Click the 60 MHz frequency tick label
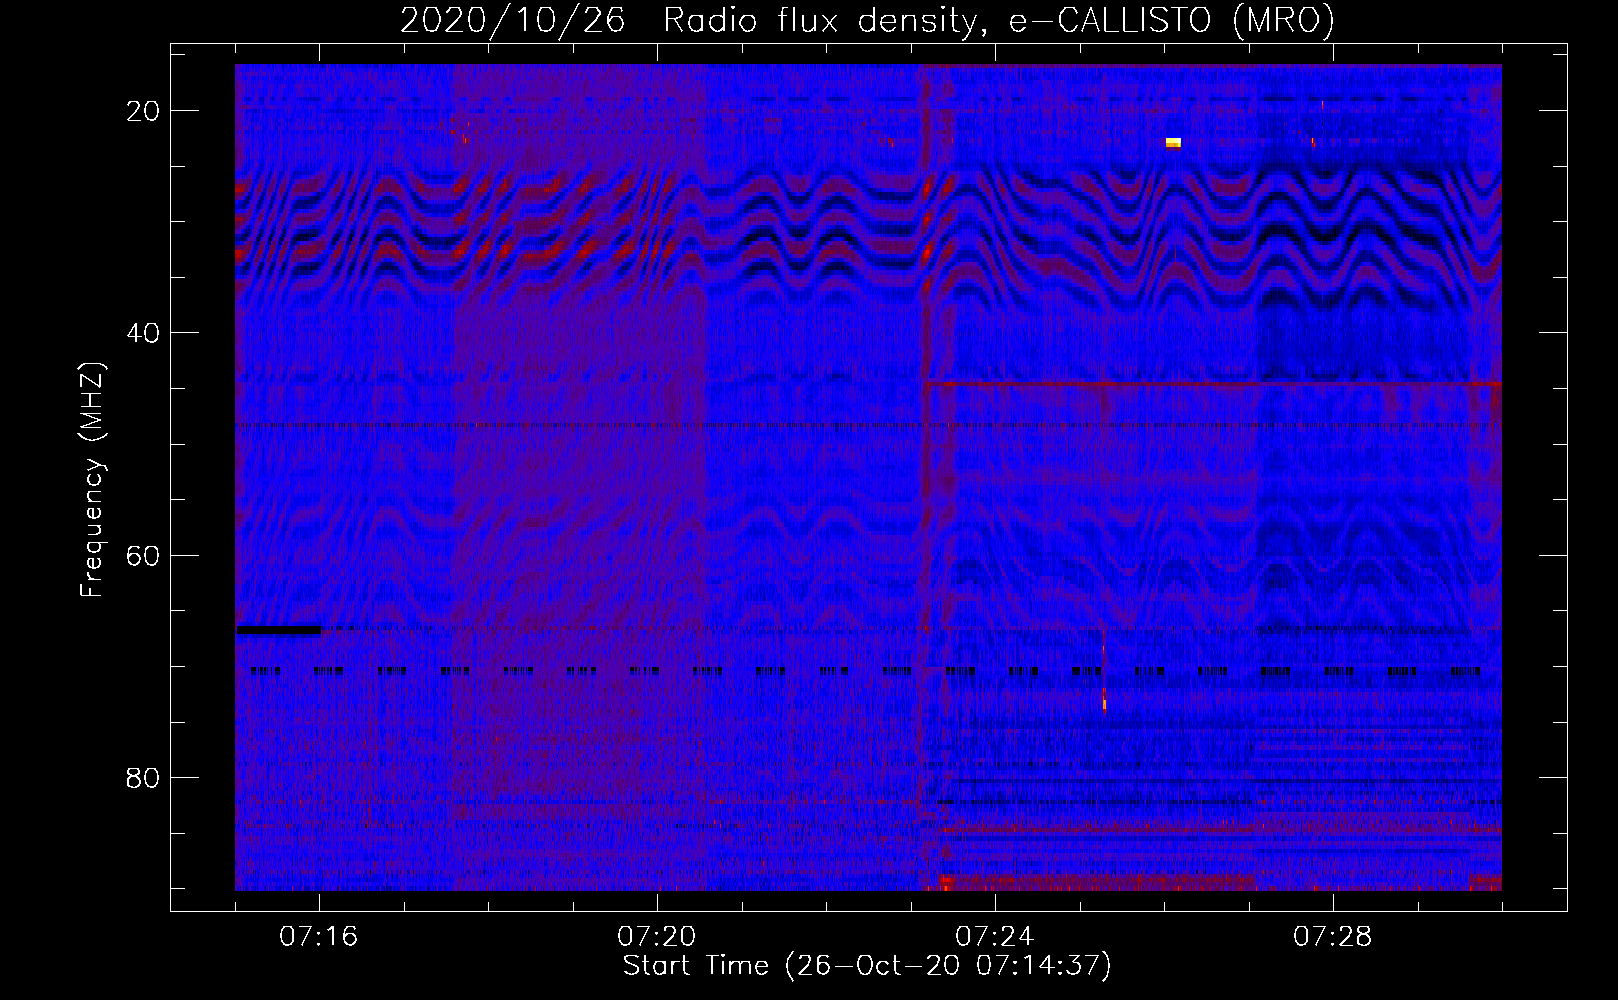This screenshot has width=1618, height=1000. [x=143, y=556]
